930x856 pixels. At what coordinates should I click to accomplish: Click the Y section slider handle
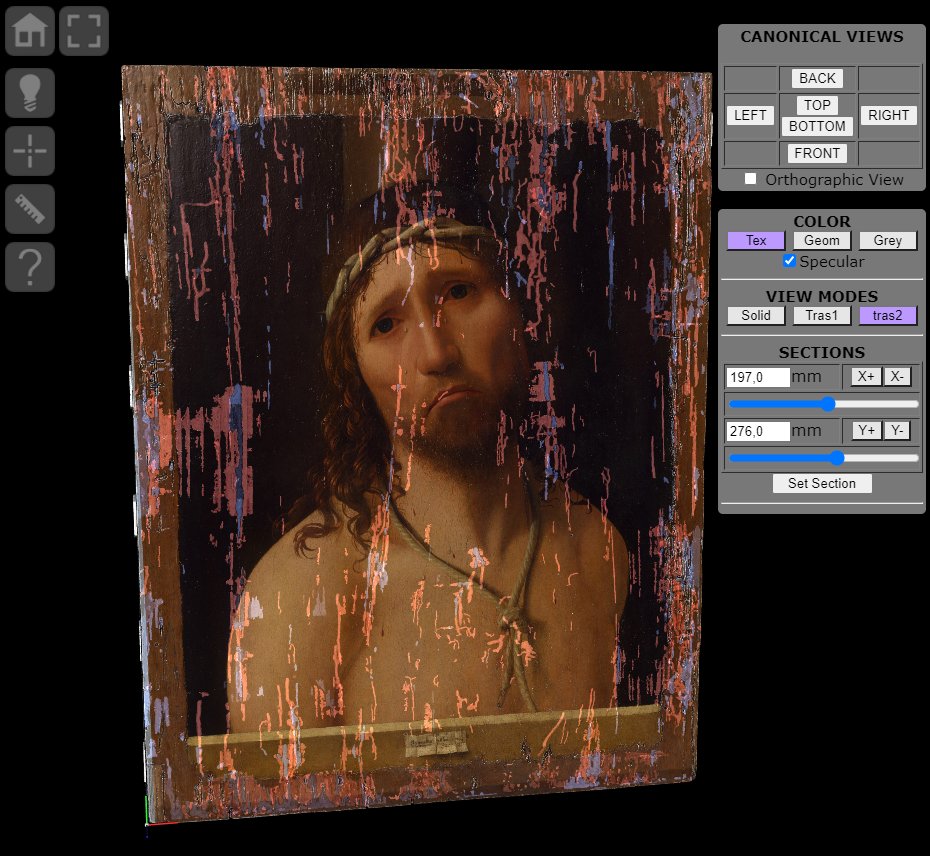837,457
